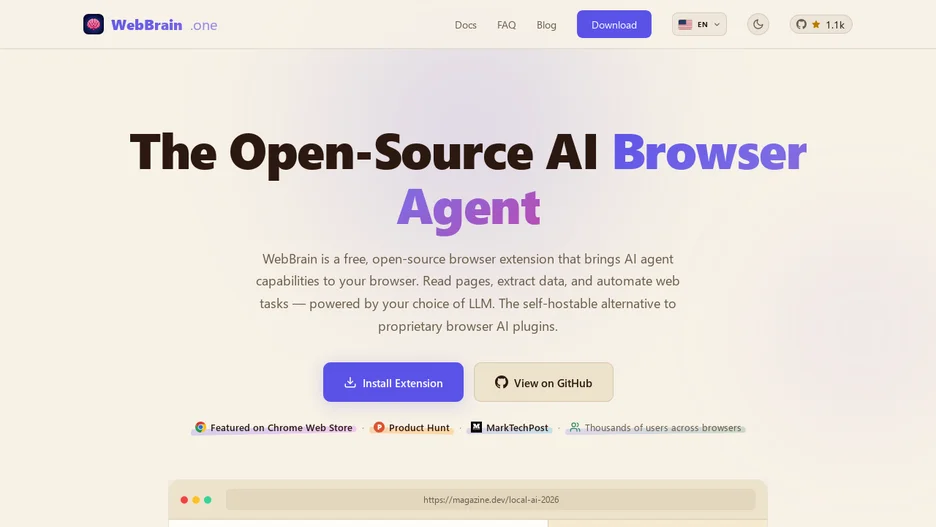This screenshot has height=527, width=936.
Task: Click View on GitHub button
Action: (543, 382)
